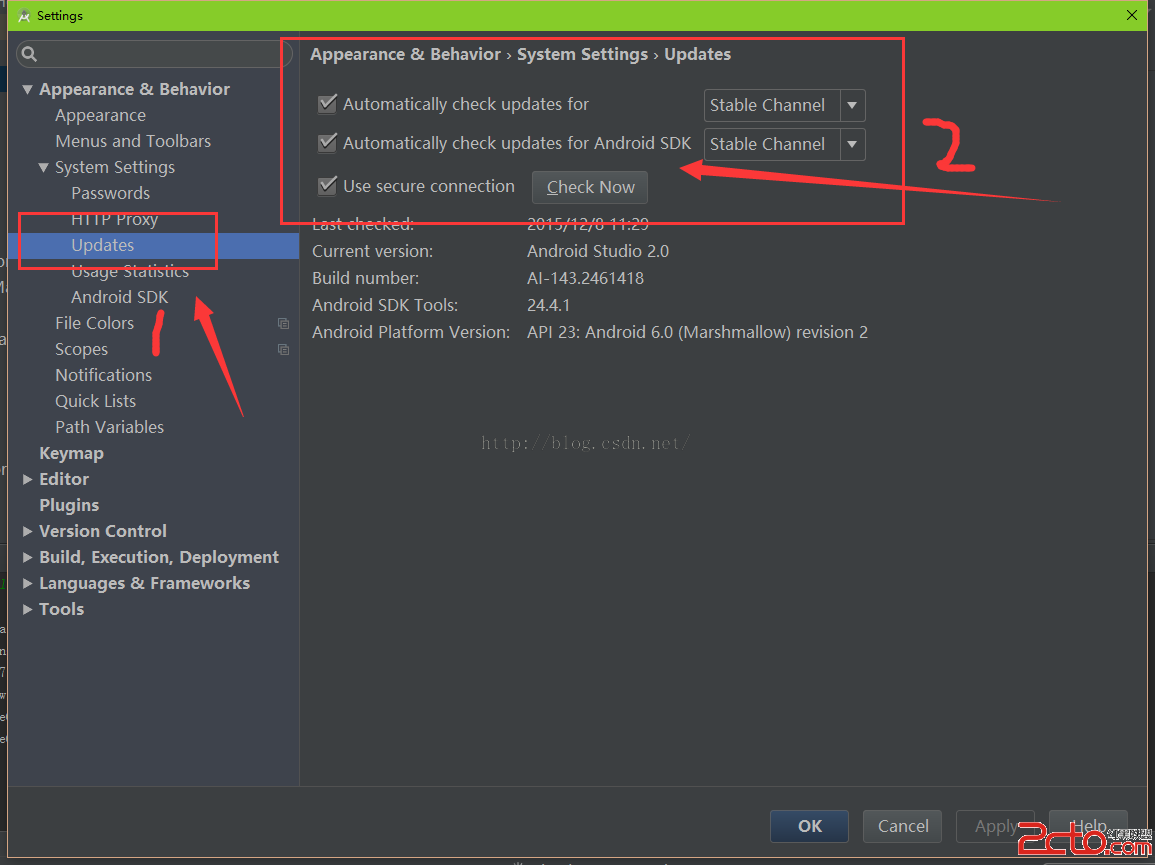Image resolution: width=1155 pixels, height=865 pixels.
Task: Collapse the System Settings node
Action: pyautogui.click(x=43, y=167)
